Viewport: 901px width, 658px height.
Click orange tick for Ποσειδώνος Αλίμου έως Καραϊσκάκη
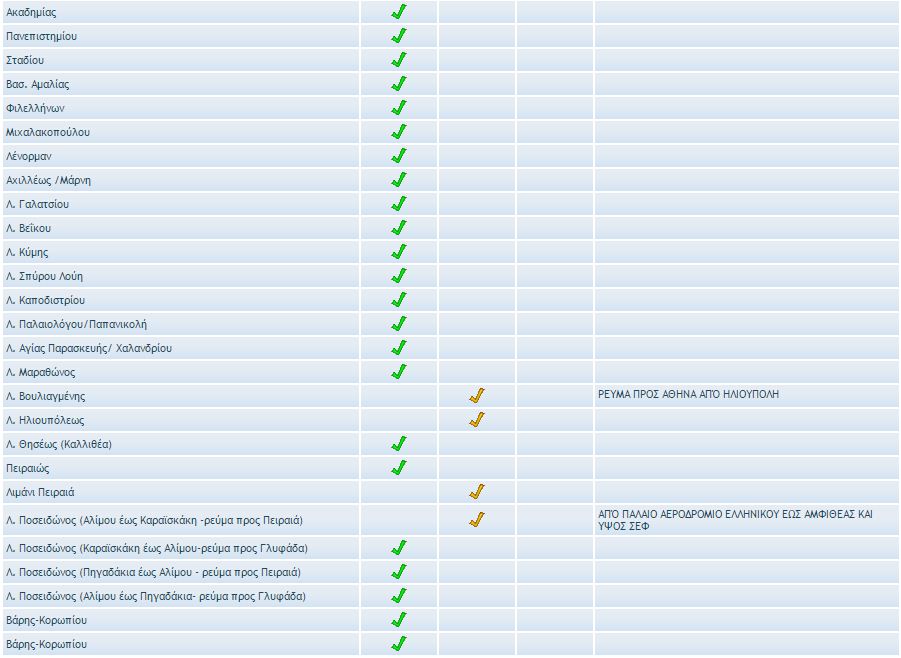pos(477,520)
